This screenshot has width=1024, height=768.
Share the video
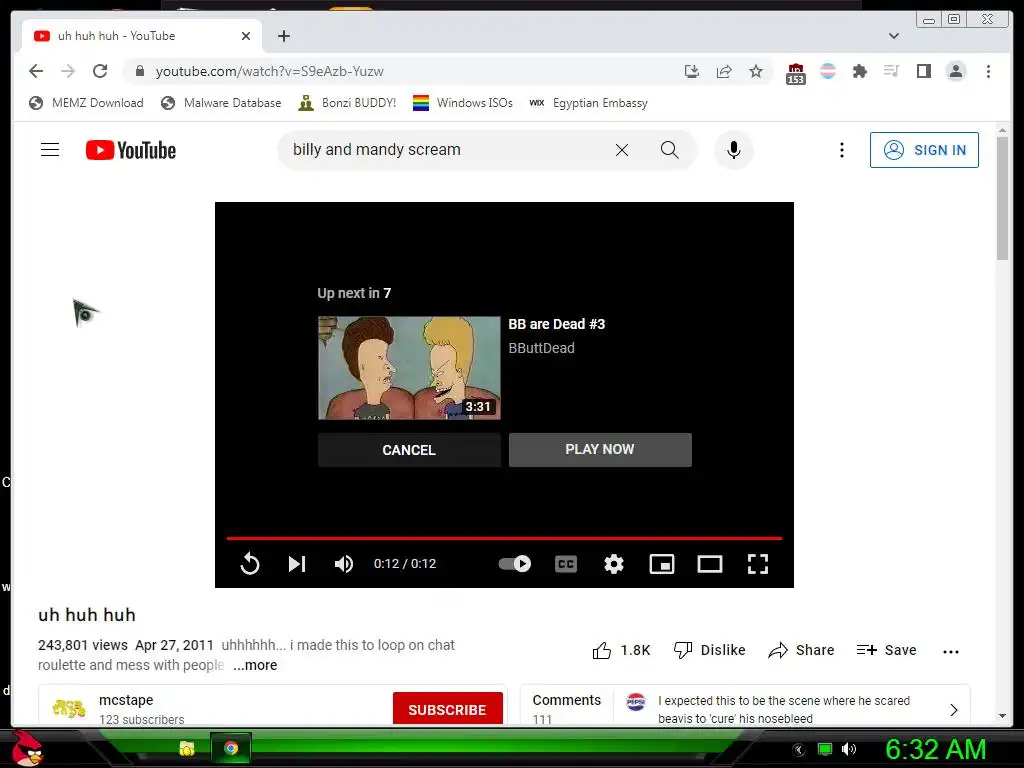pos(801,650)
